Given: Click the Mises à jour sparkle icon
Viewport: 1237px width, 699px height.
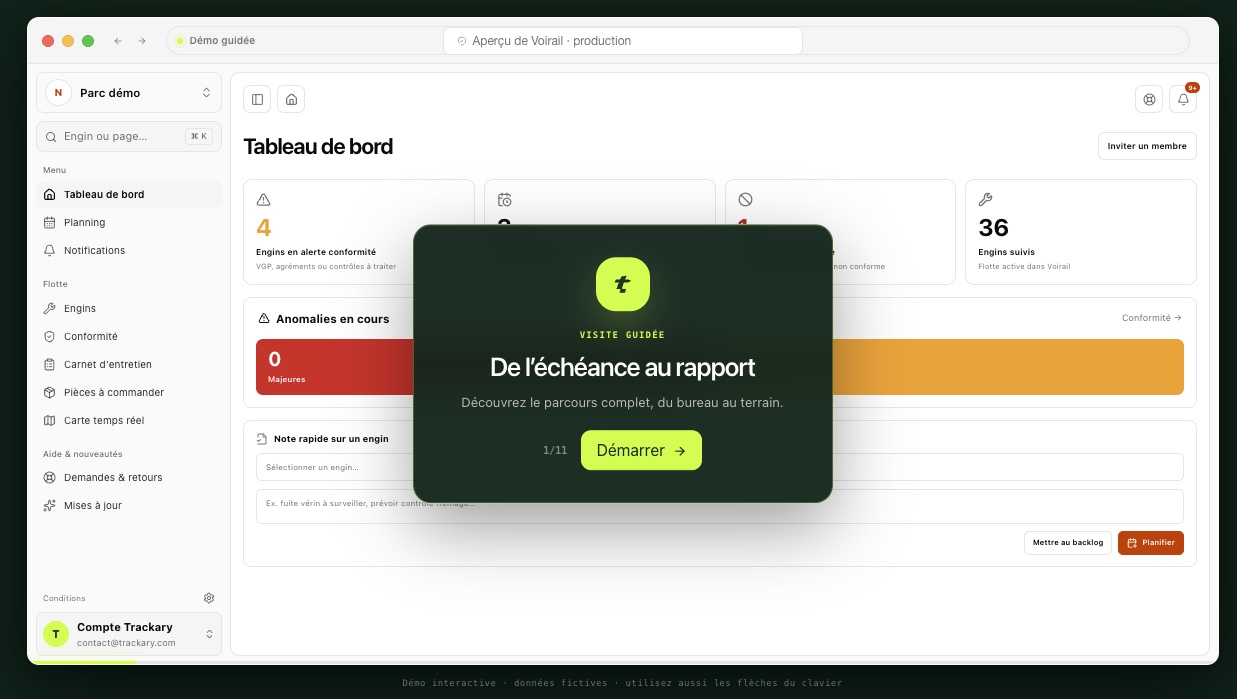Looking at the screenshot, I should pos(50,505).
